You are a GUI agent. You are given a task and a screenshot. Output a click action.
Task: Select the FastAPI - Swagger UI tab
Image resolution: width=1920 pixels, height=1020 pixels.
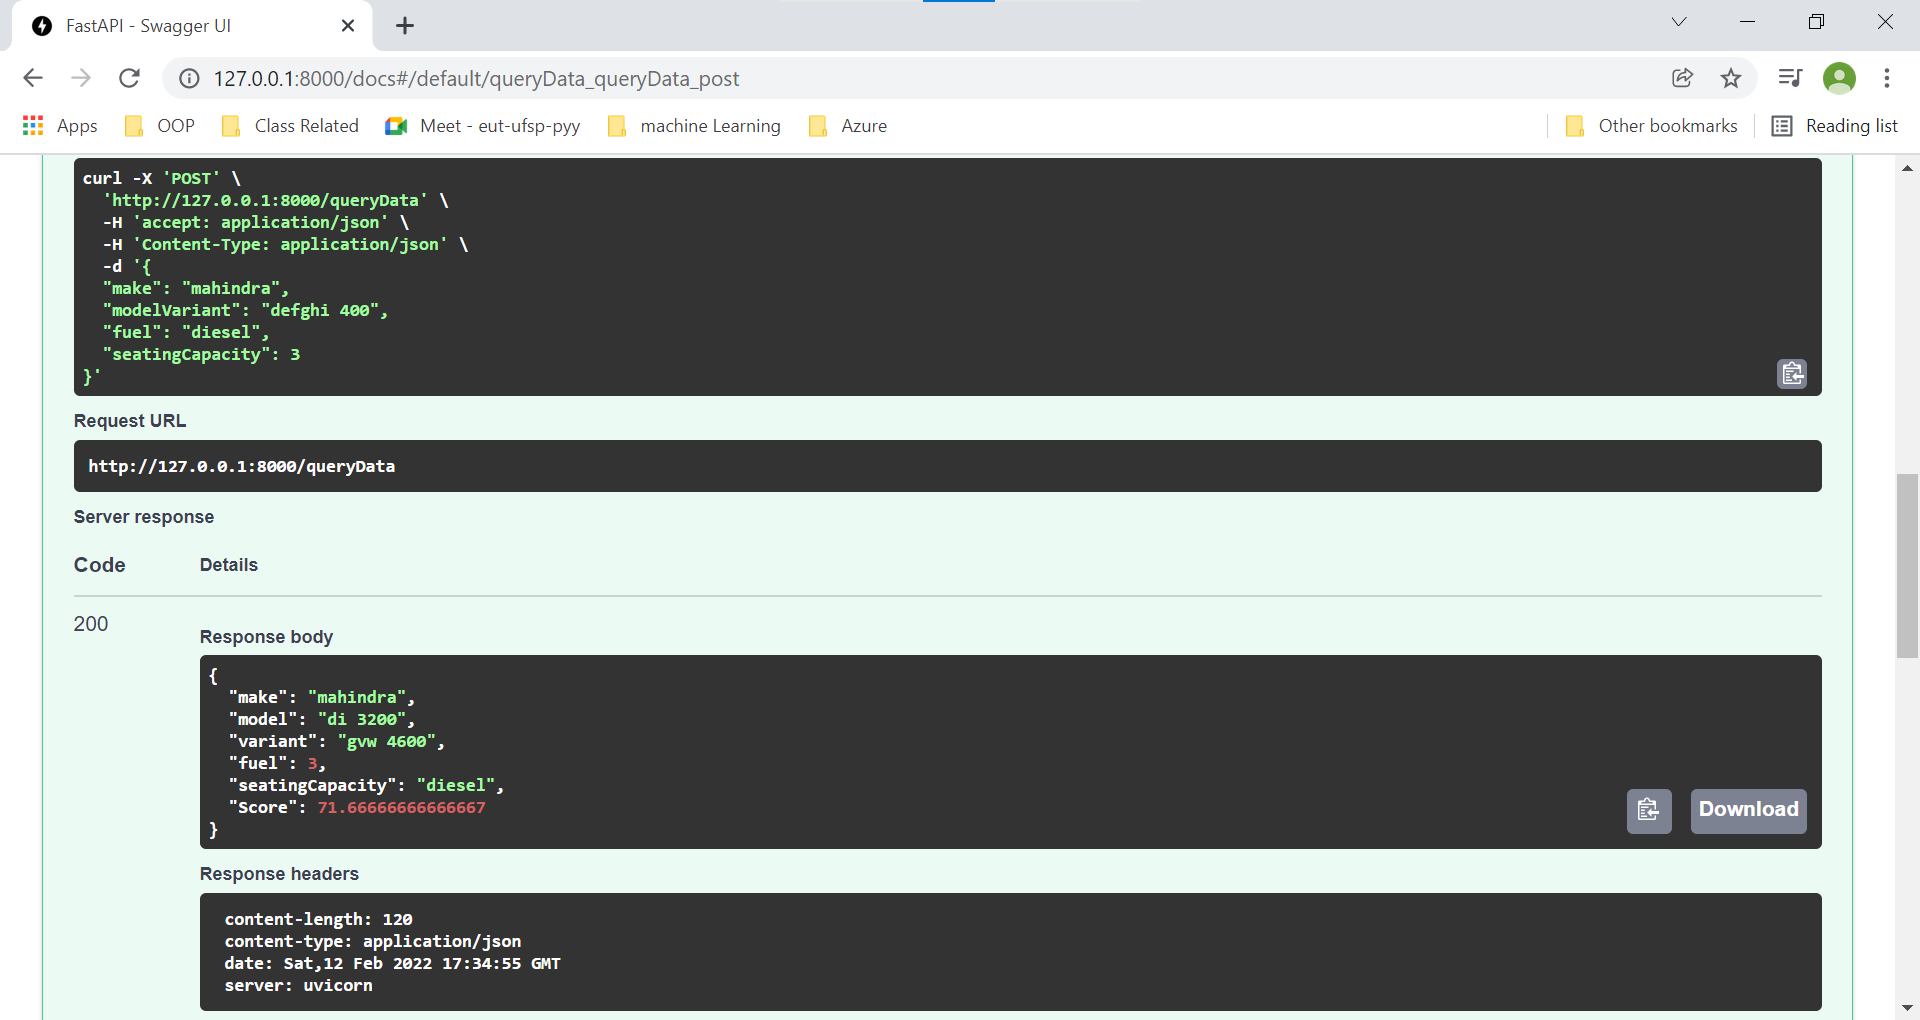point(190,26)
